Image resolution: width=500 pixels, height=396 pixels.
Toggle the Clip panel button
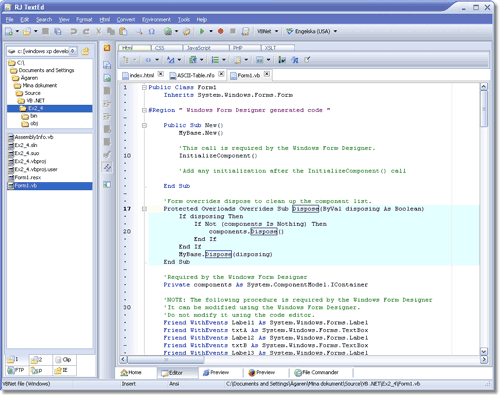(64, 360)
